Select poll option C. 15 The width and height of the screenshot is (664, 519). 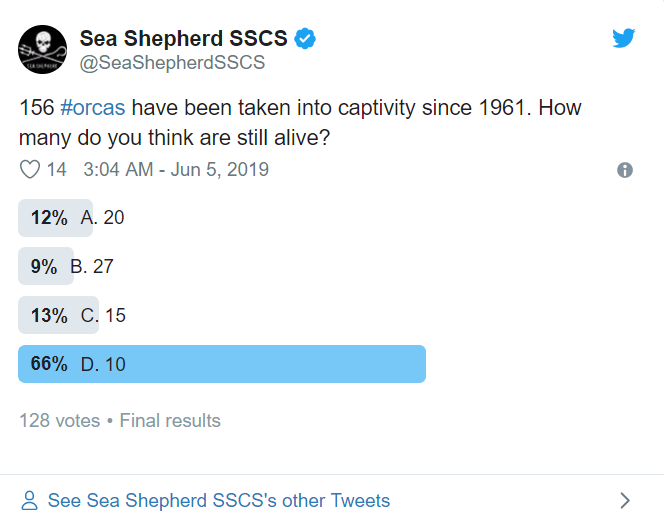(x=103, y=315)
